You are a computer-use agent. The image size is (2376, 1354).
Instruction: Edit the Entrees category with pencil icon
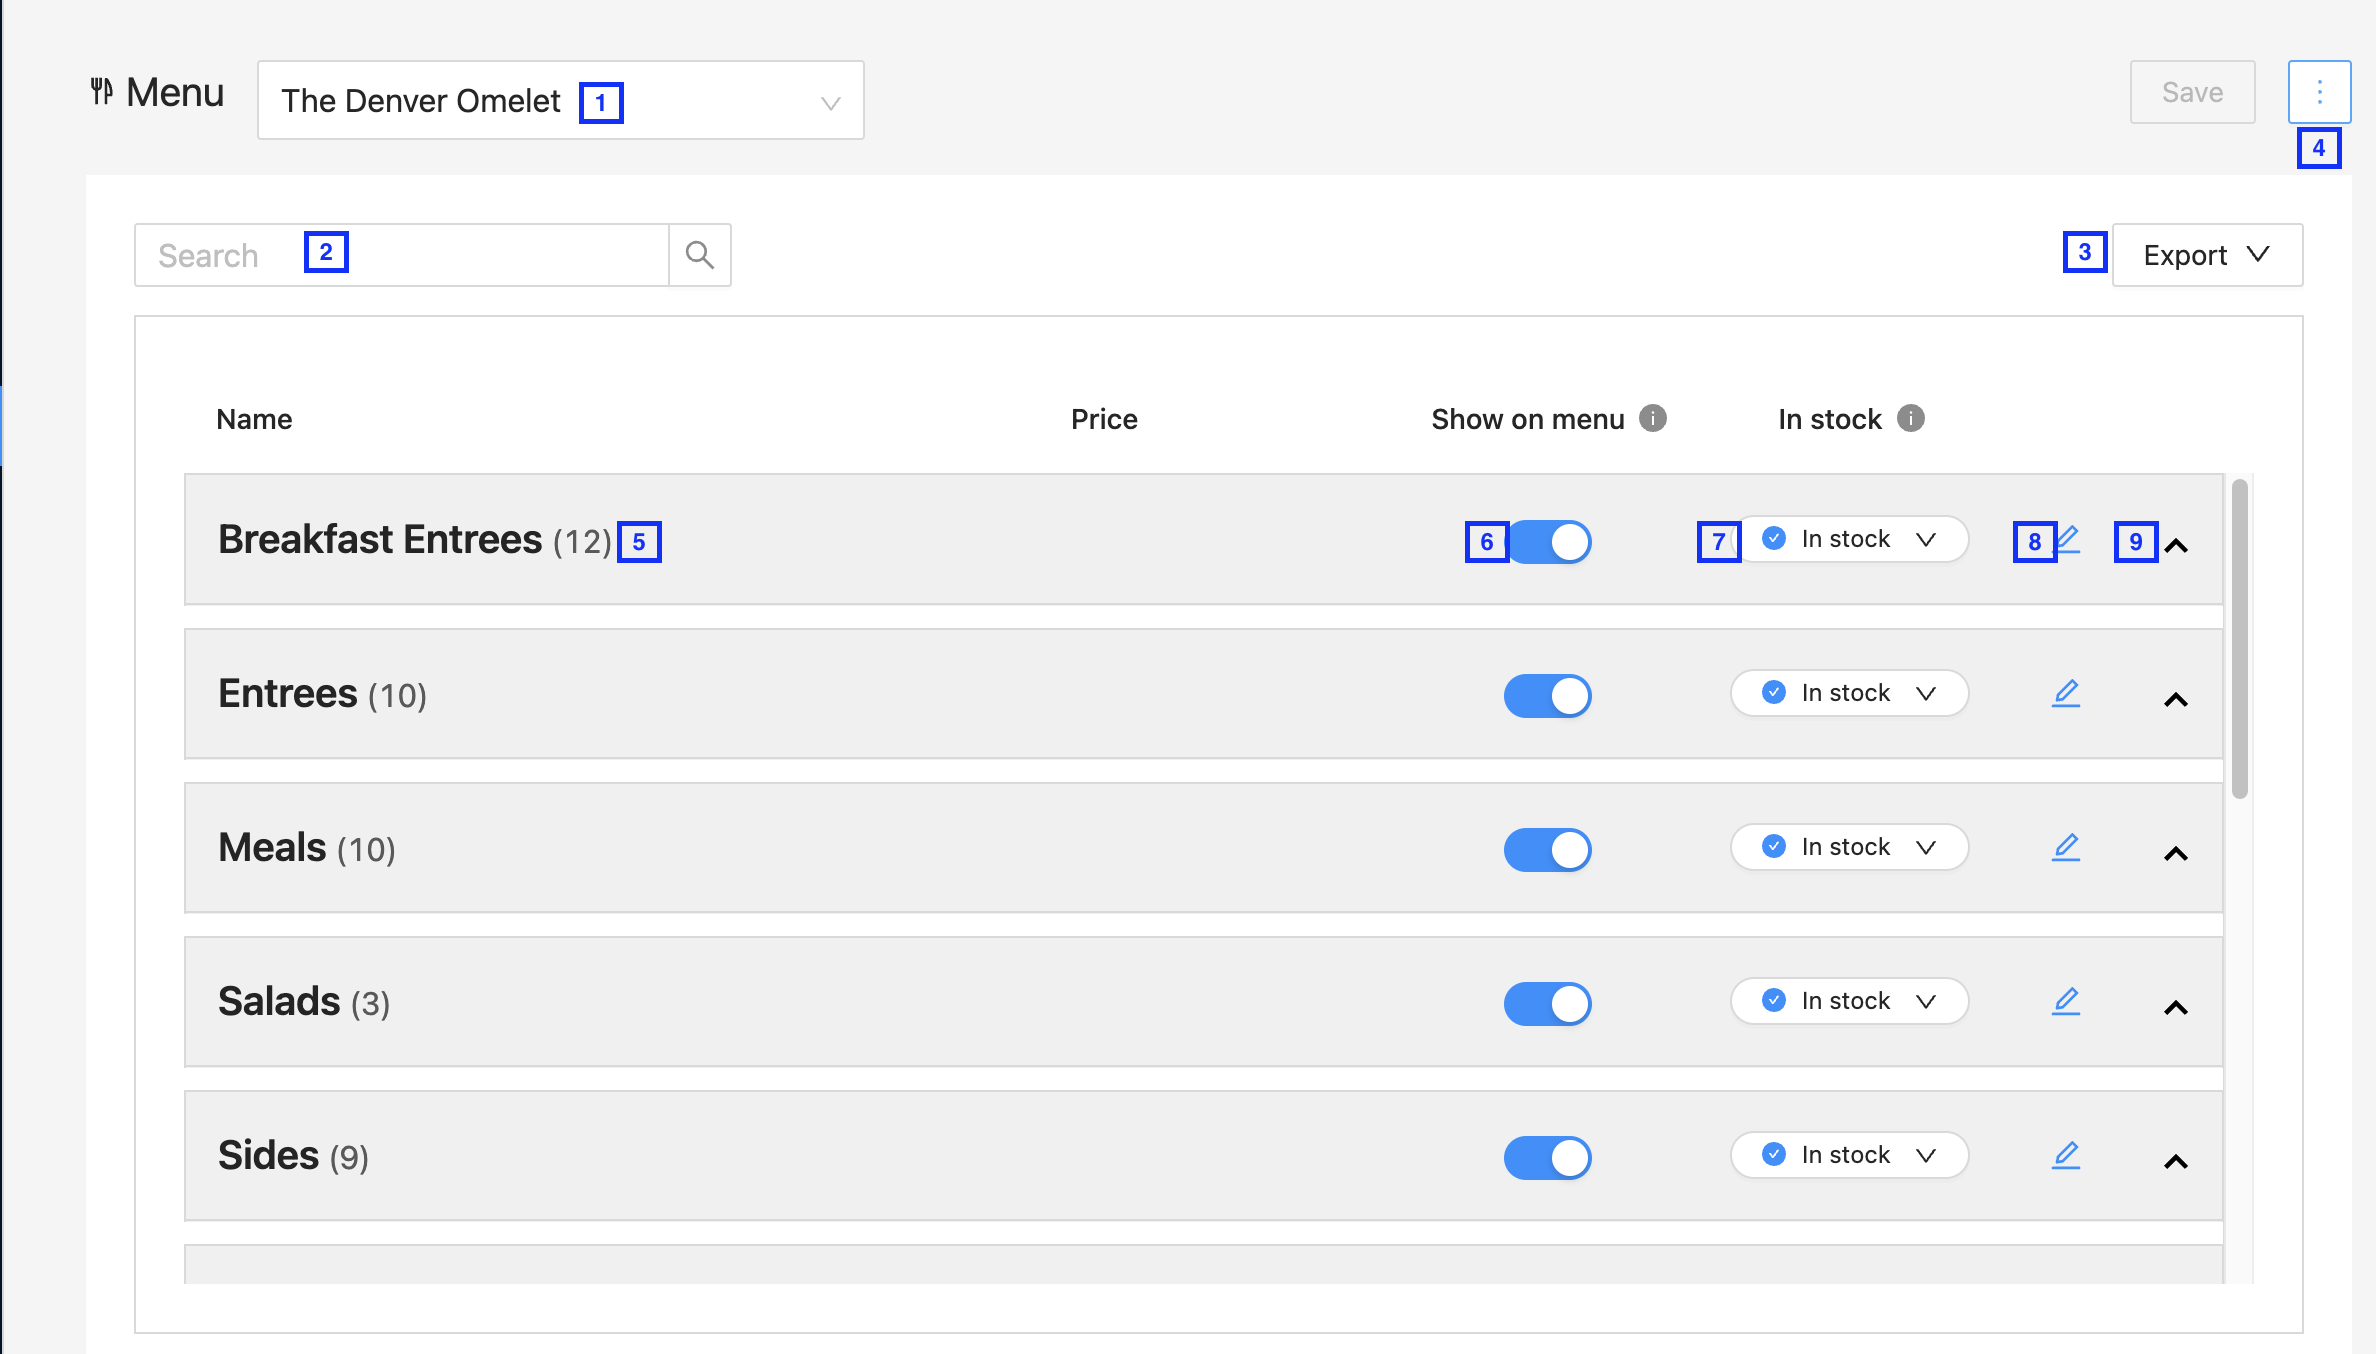click(x=2066, y=694)
